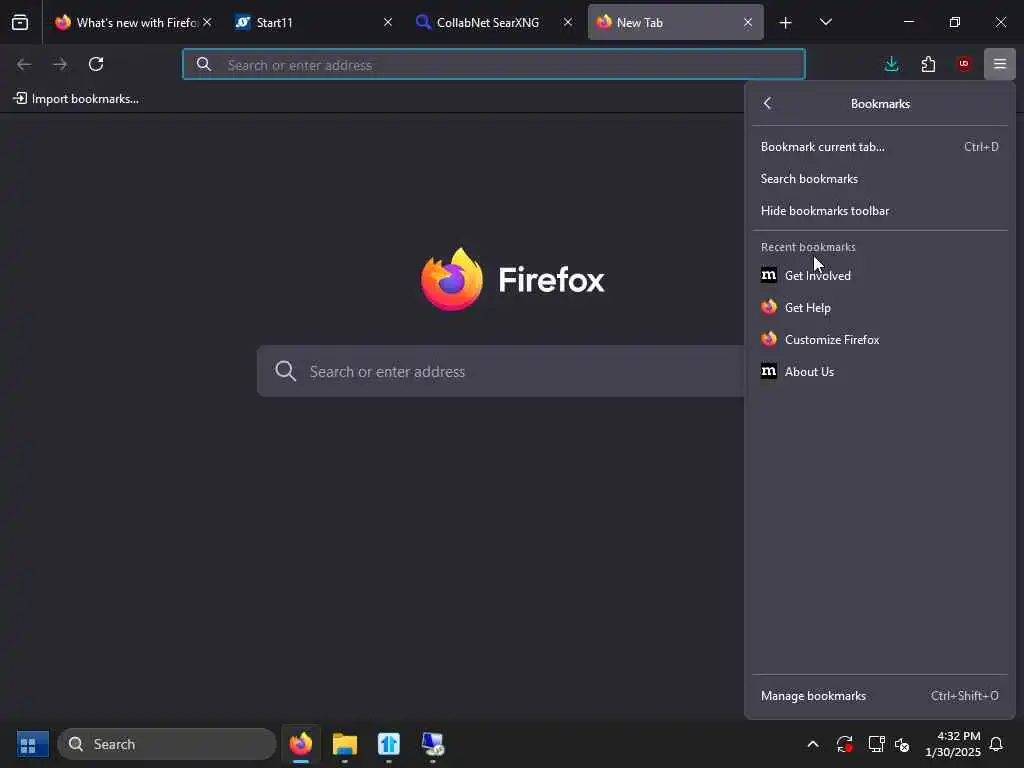Open the Get Involved bookmark

point(880,276)
